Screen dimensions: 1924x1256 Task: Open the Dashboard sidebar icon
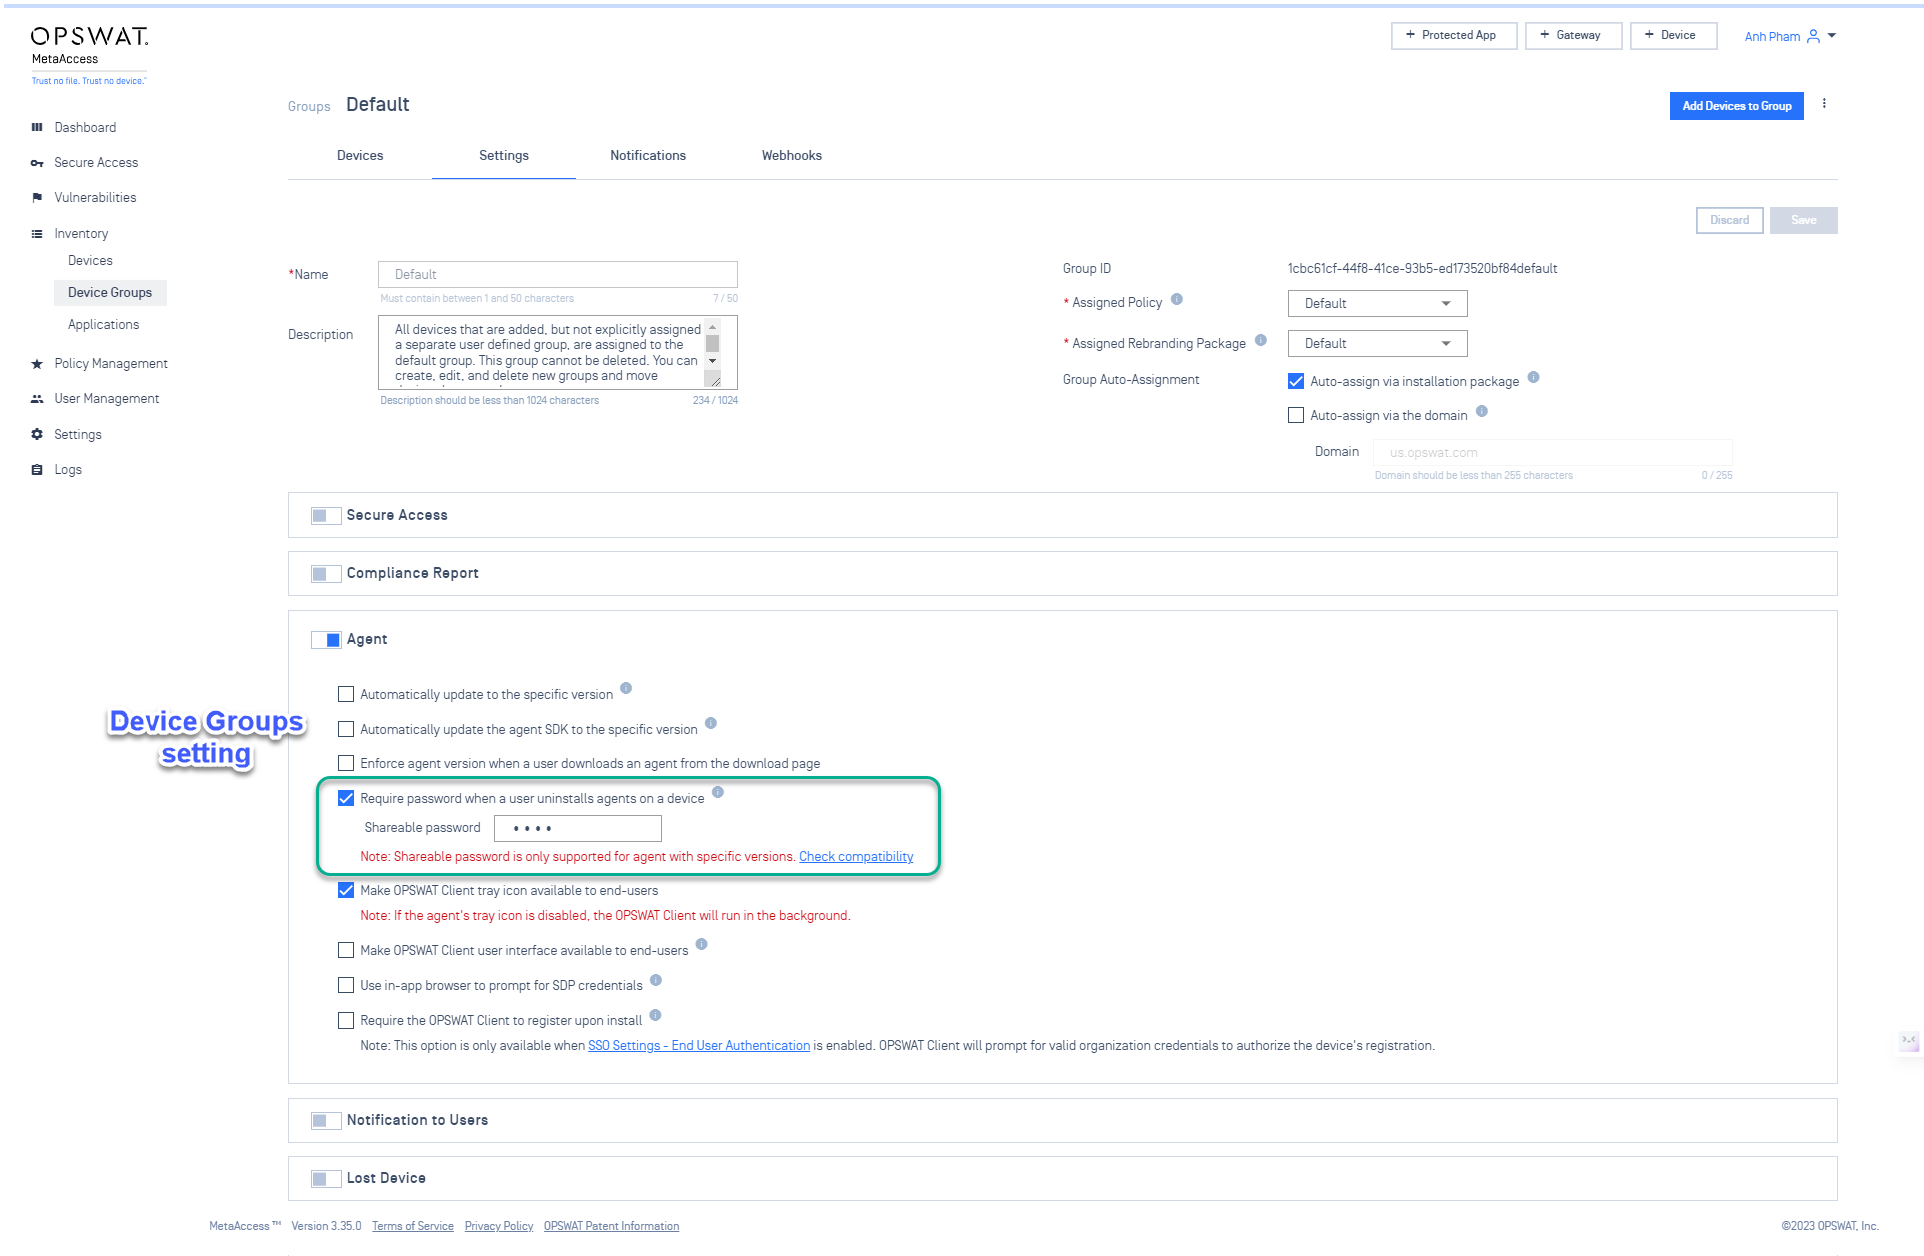[37, 127]
